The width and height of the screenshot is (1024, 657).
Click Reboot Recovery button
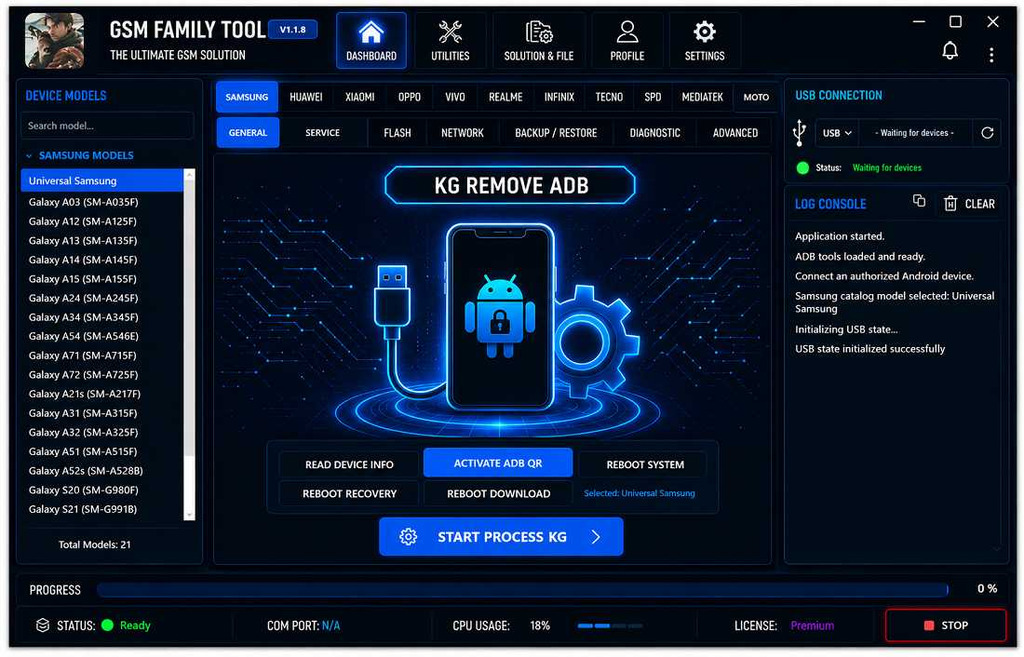tap(349, 494)
